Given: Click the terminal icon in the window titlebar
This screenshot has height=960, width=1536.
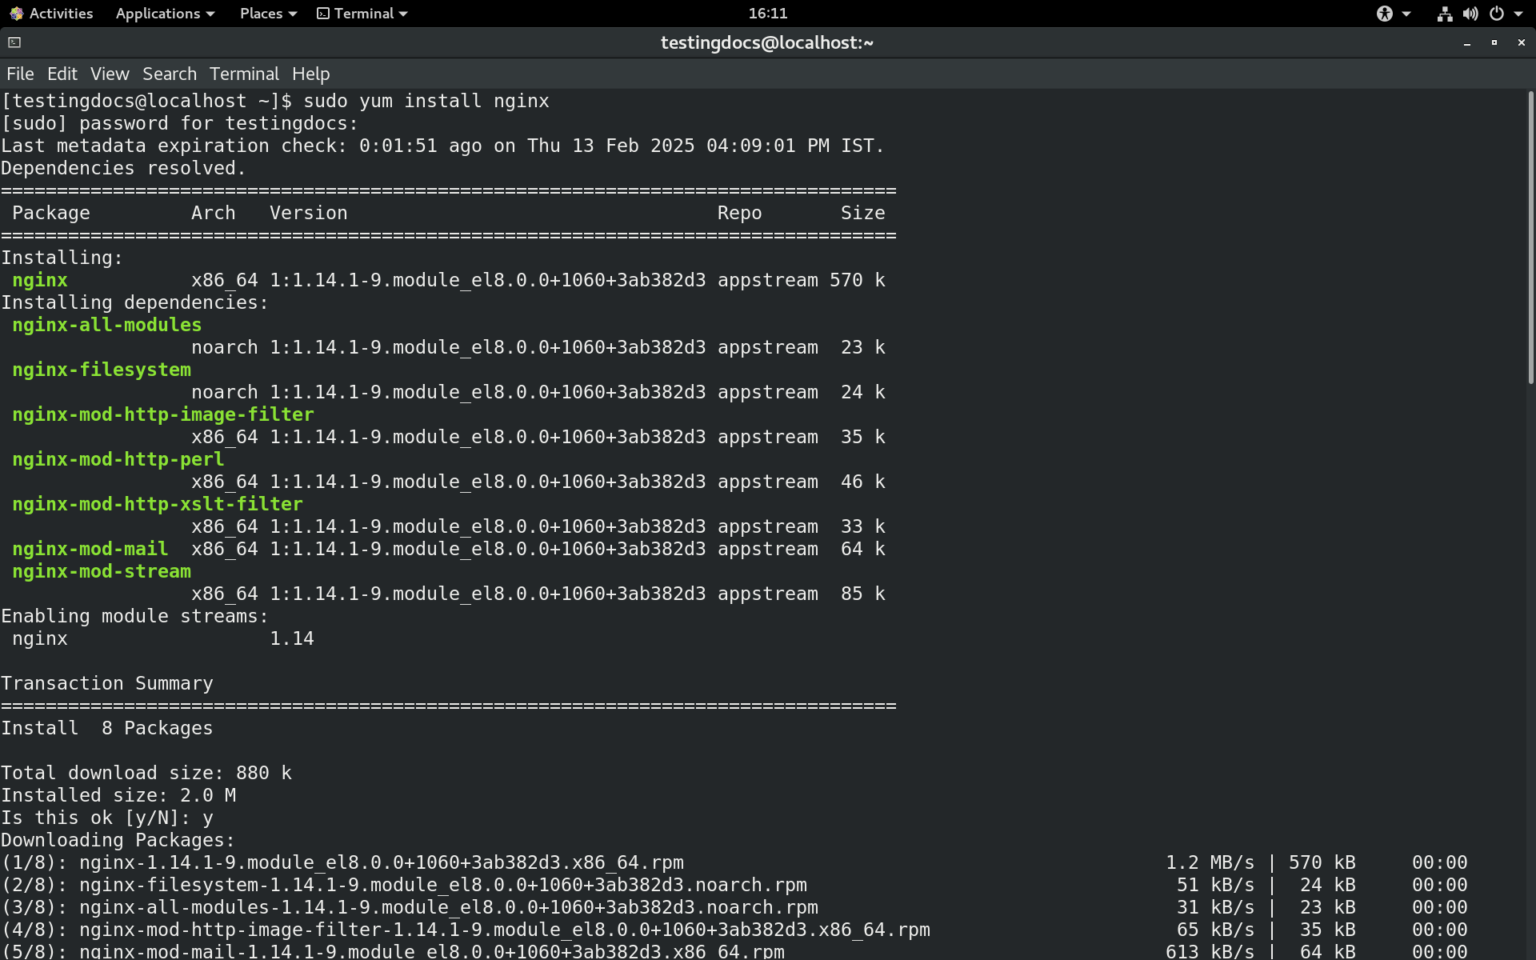Looking at the screenshot, I should click(x=13, y=42).
